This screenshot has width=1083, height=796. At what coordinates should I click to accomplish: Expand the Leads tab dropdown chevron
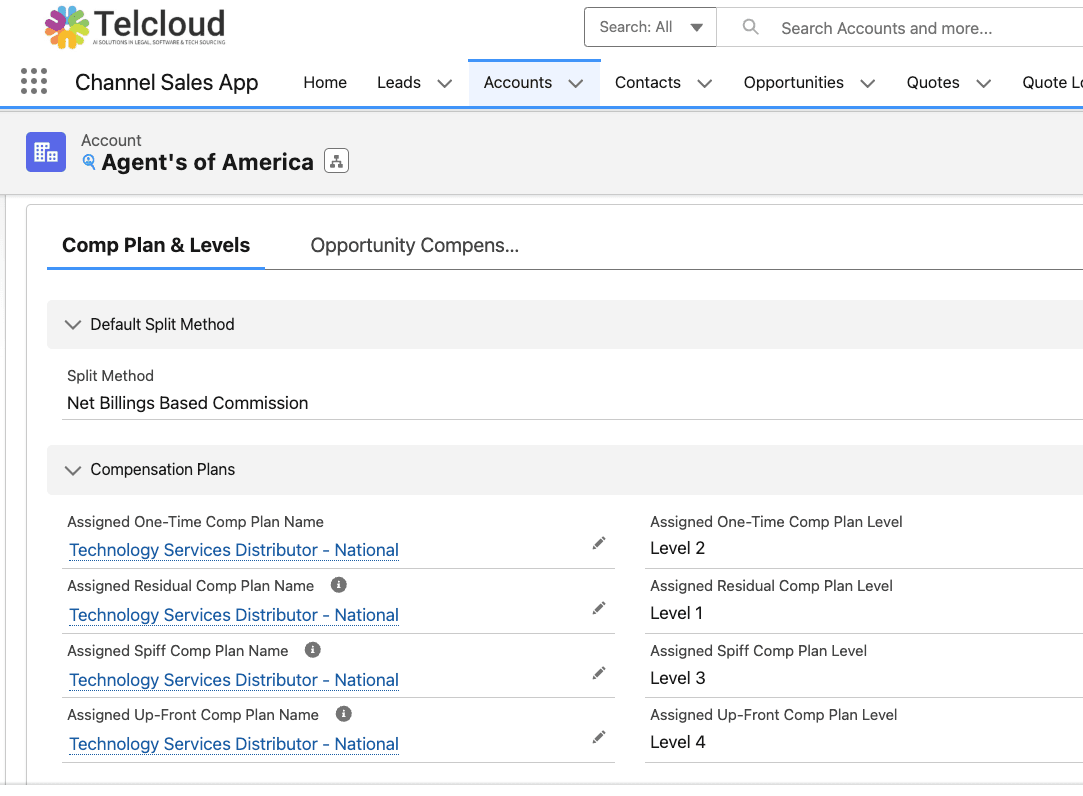(x=444, y=83)
